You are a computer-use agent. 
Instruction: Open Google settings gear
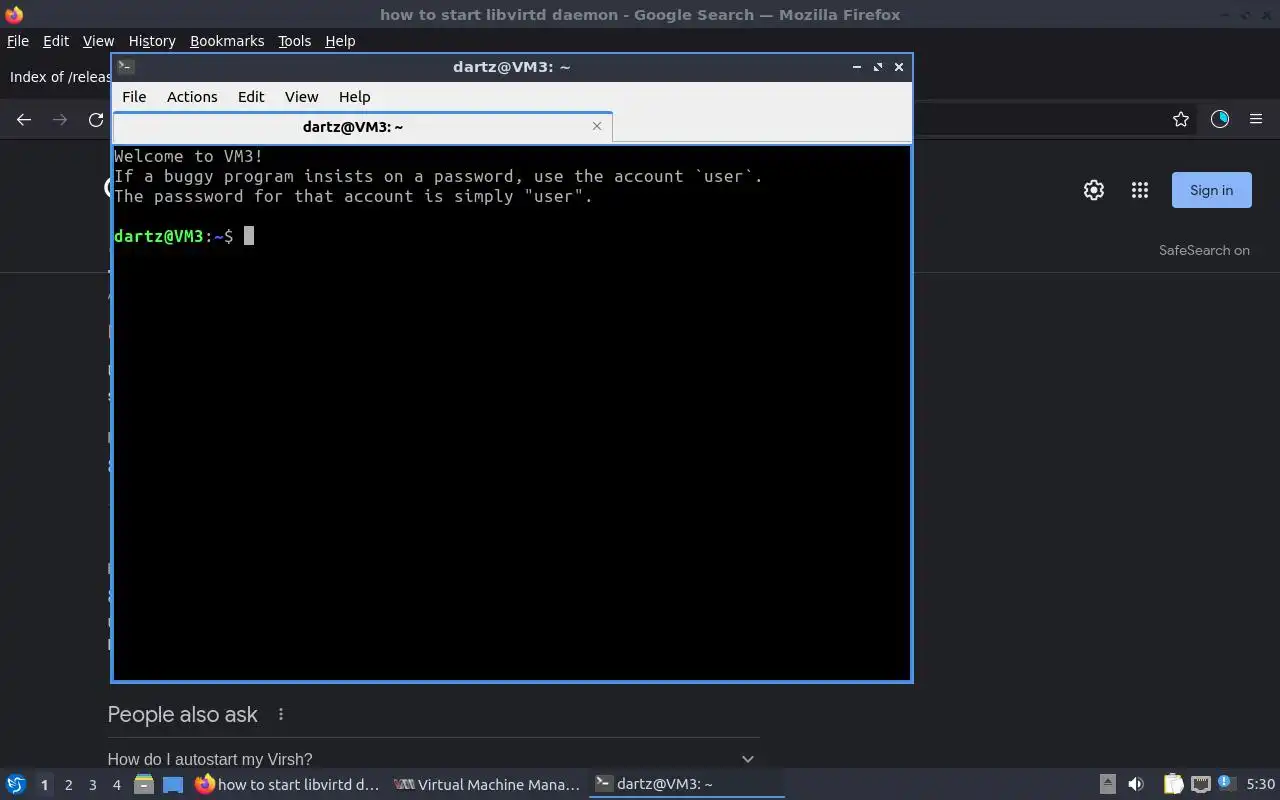(x=1094, y=190)
